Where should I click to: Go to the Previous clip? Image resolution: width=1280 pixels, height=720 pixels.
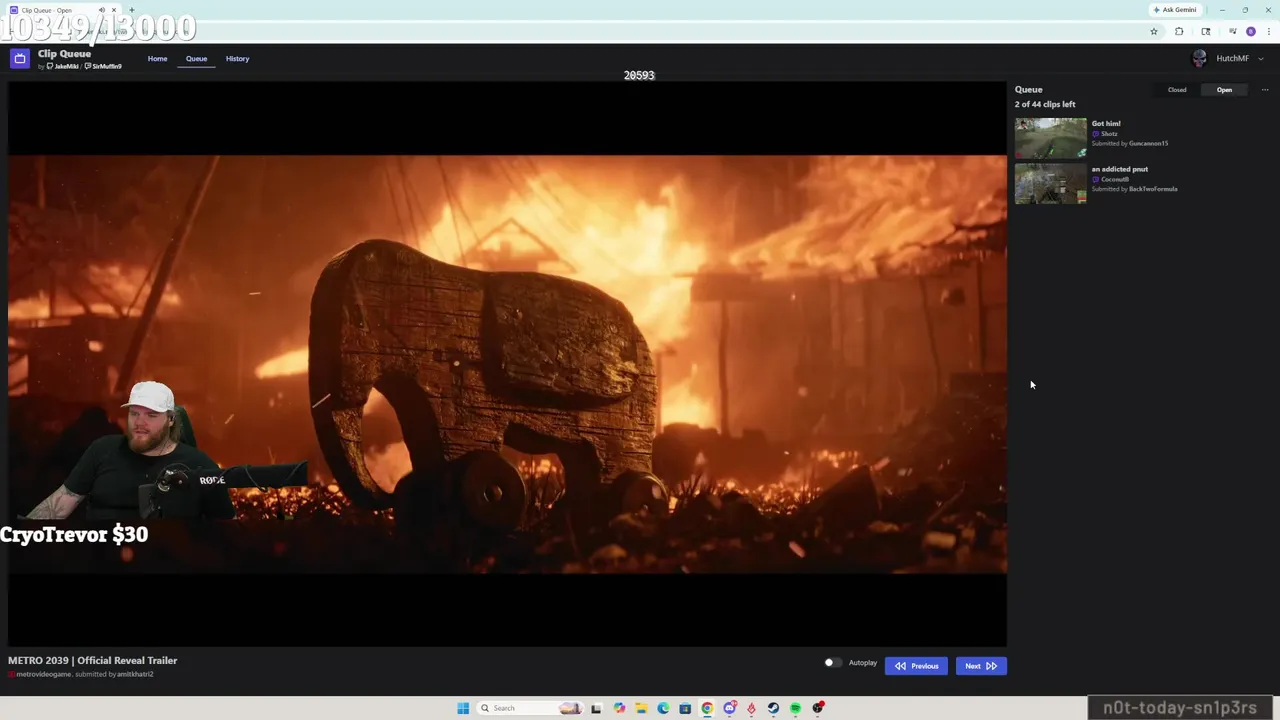pyautogui.click(x=916, y=666)
